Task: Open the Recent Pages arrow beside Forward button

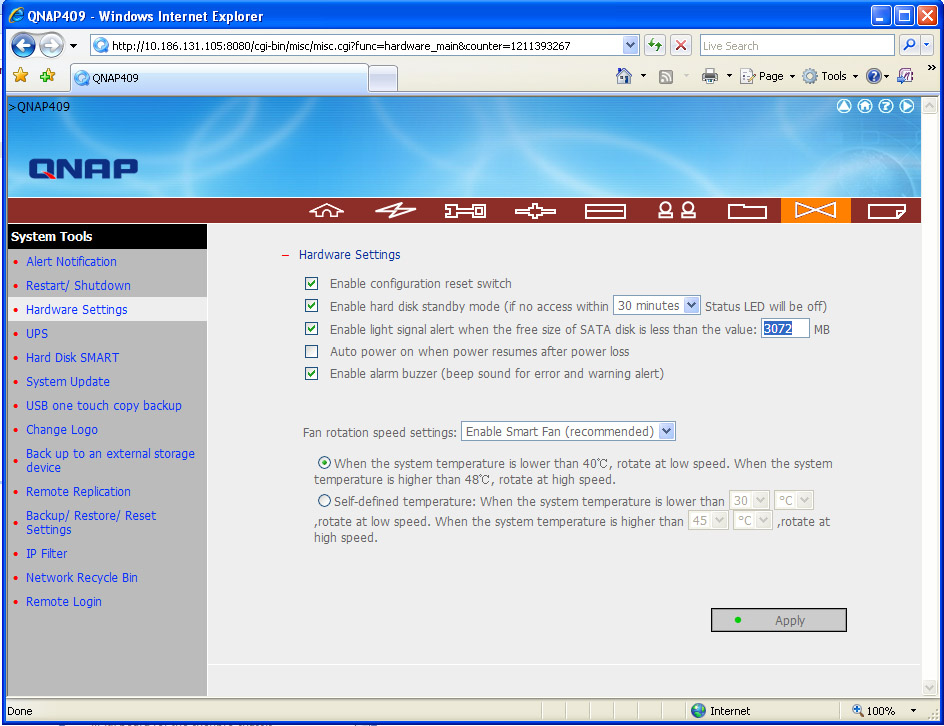Action: (73, 46)
